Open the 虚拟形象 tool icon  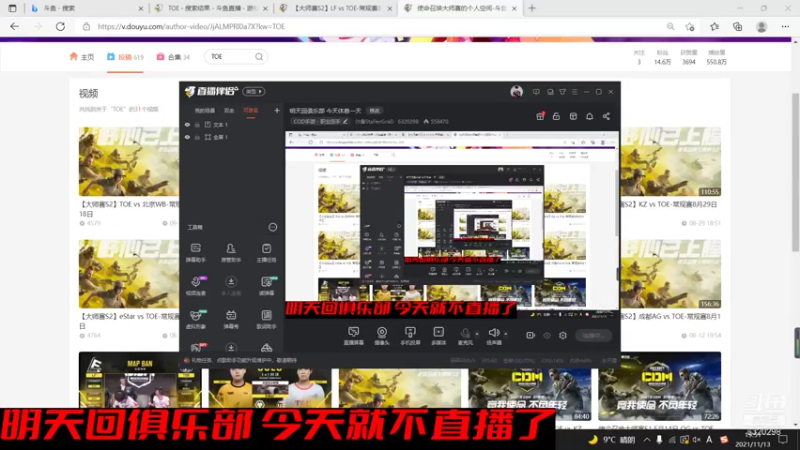click(195, 319)
